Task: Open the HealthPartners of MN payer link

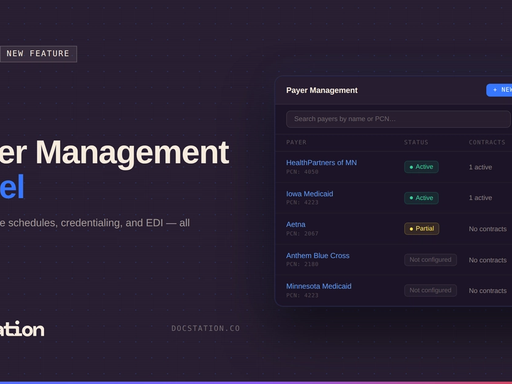Action: pyautogui.click(x=321, y=163)
